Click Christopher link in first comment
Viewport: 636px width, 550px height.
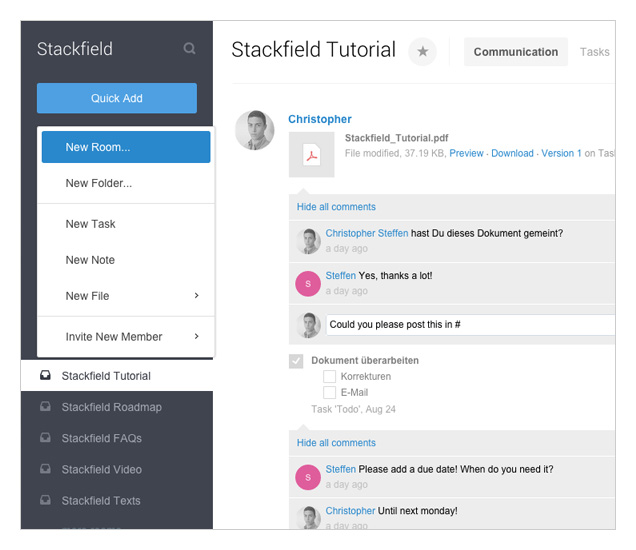(350, 233)
